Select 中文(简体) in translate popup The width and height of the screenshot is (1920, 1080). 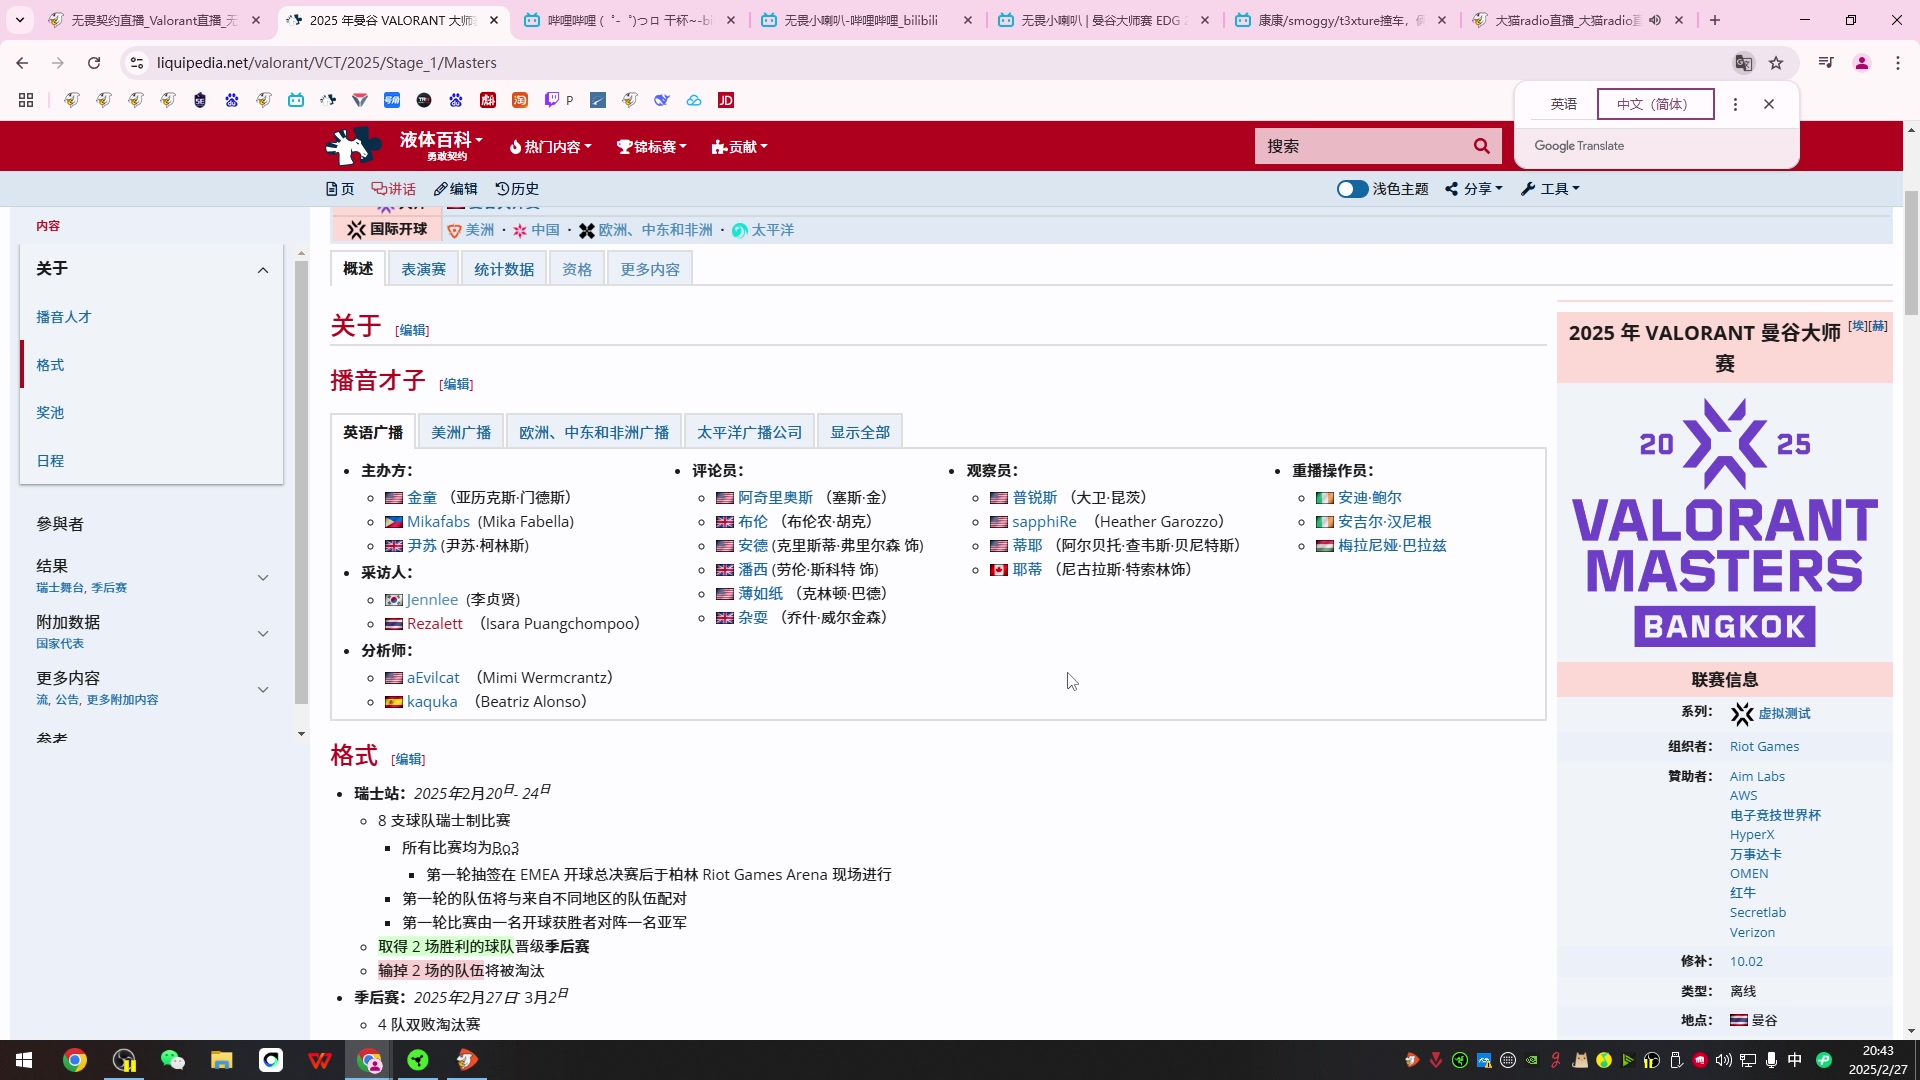pyautogui.click(x=1655, y=104)
